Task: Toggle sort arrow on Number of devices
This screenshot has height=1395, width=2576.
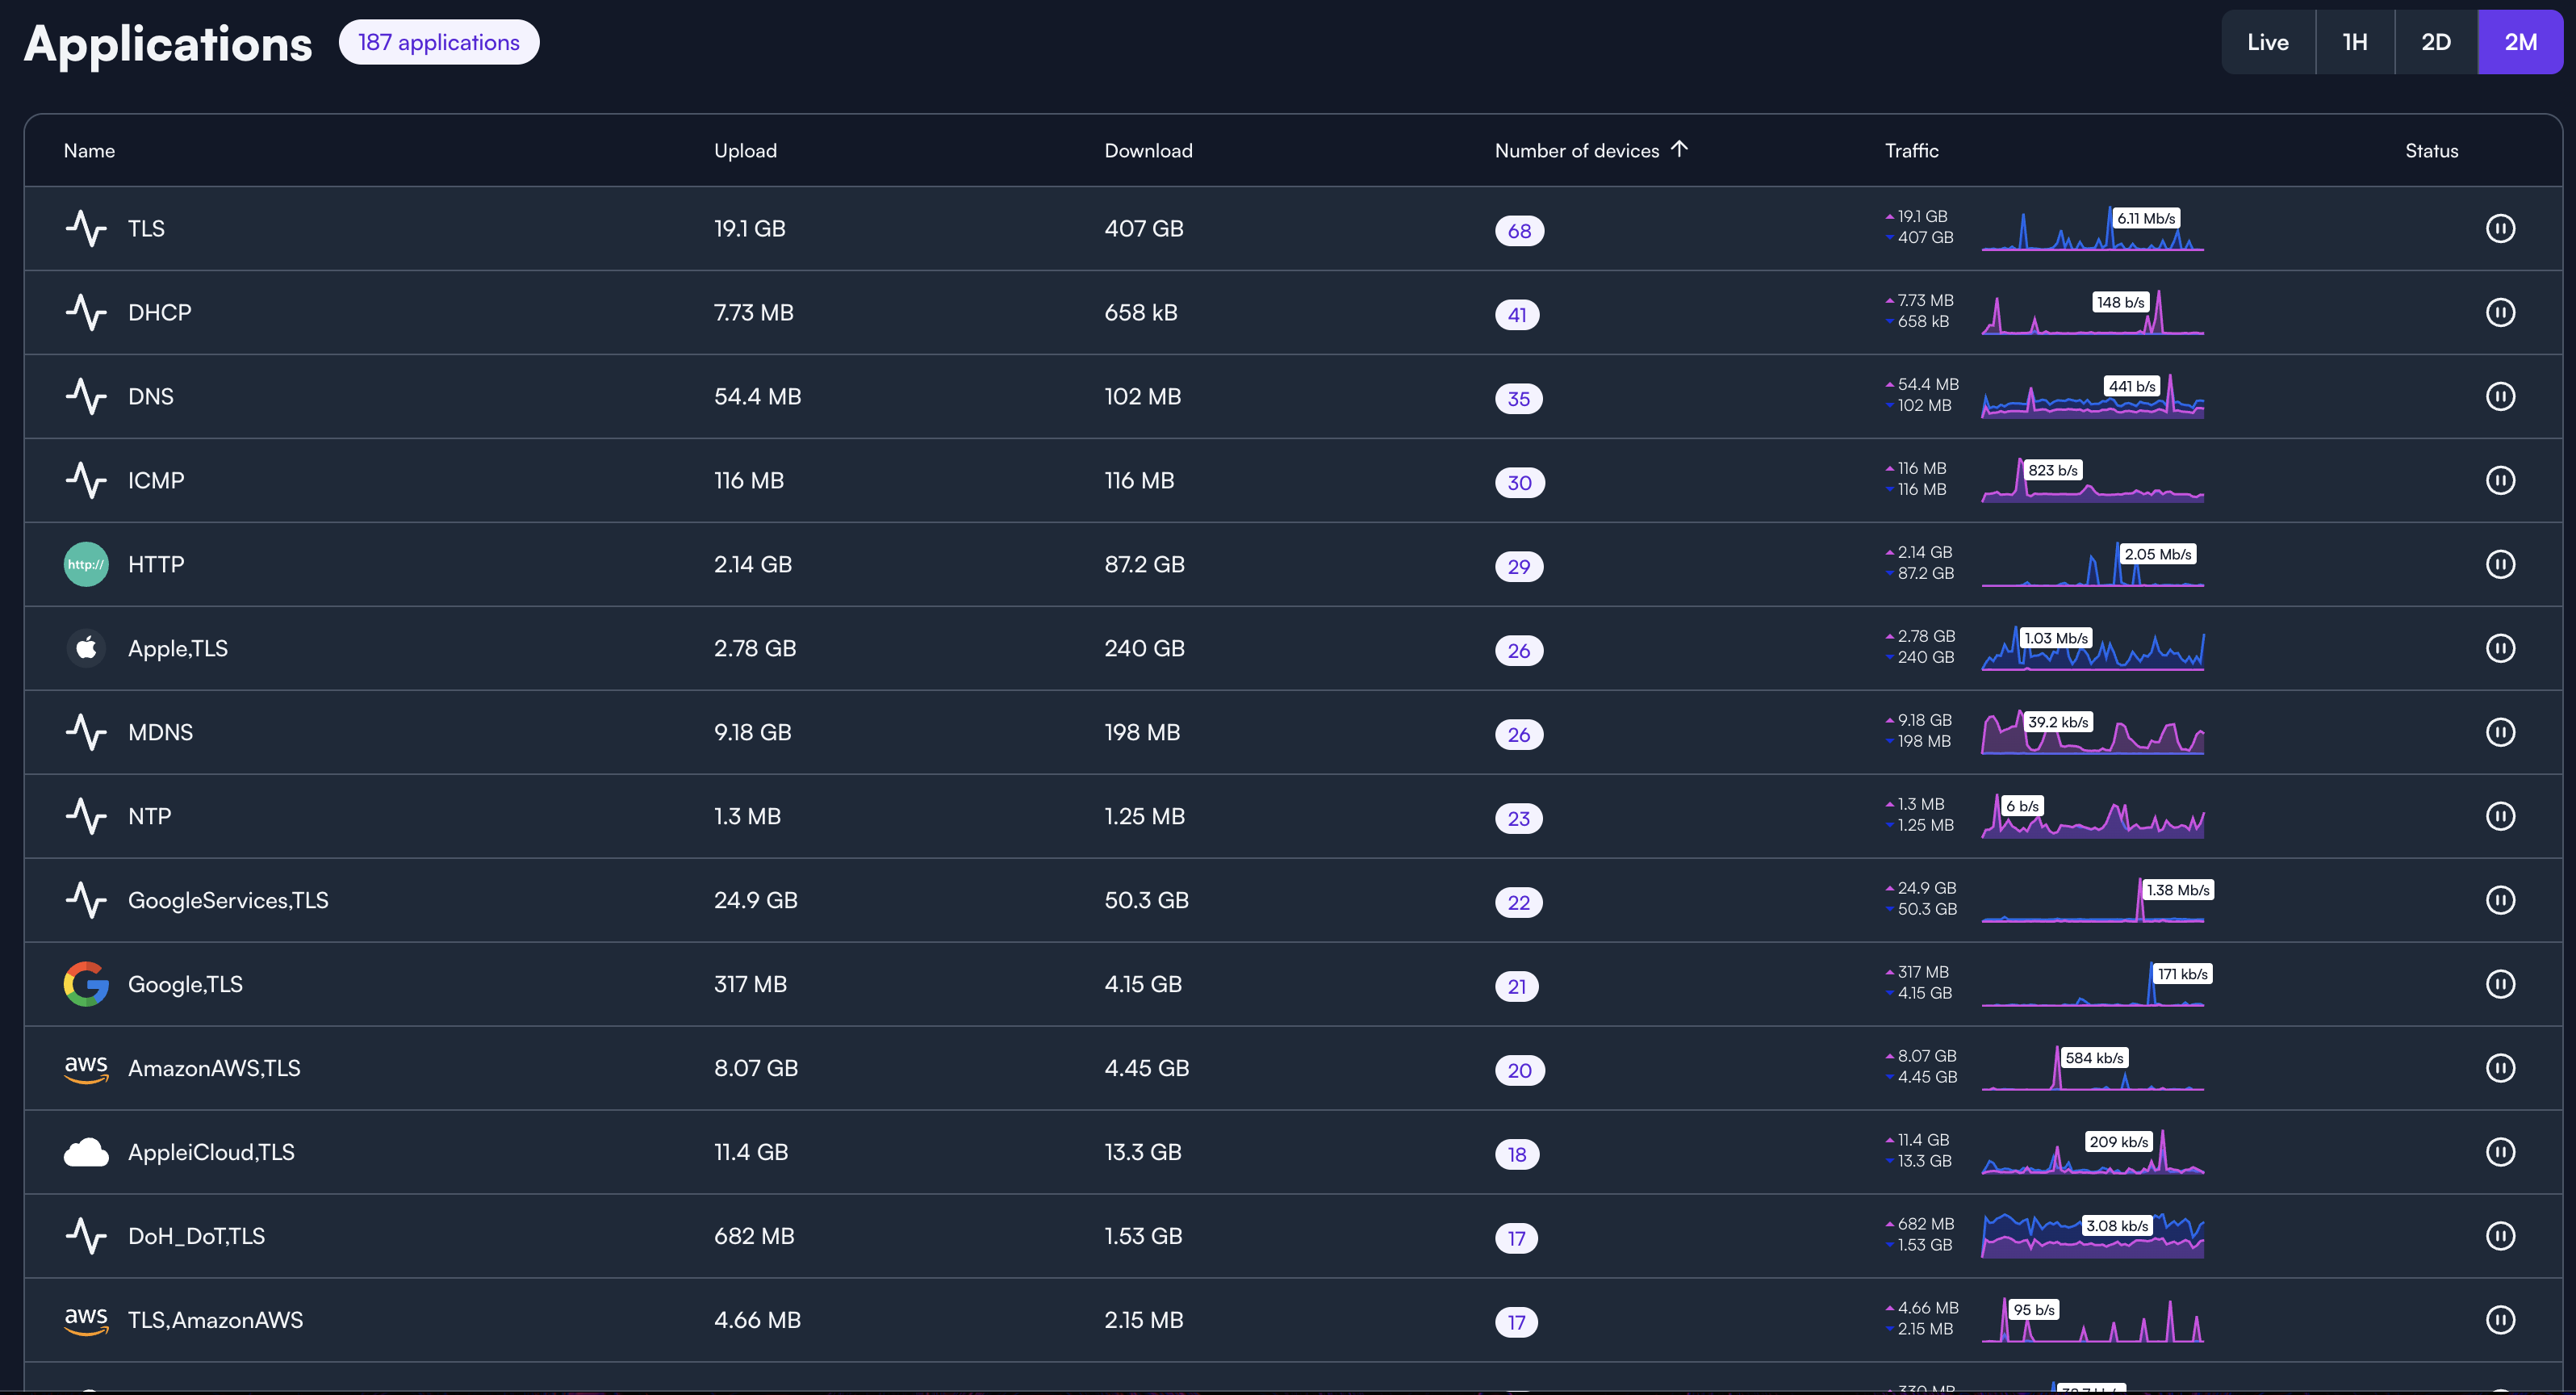Action: point(1679,149)
